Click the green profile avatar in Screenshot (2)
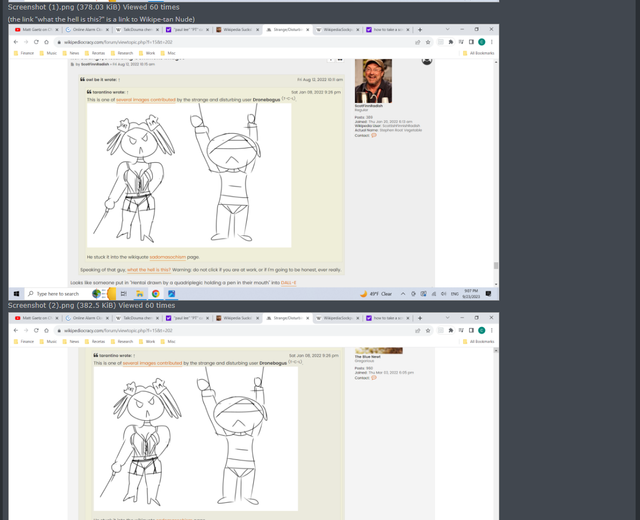This screenshot has width=640, height=520. [482, 330]
